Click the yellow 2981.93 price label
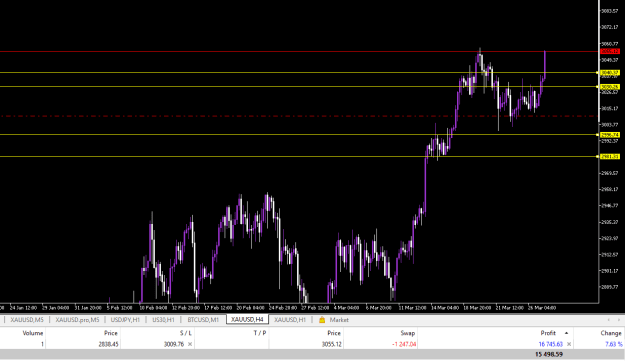This screenshot has height=361, width=625. pos(610,157)
